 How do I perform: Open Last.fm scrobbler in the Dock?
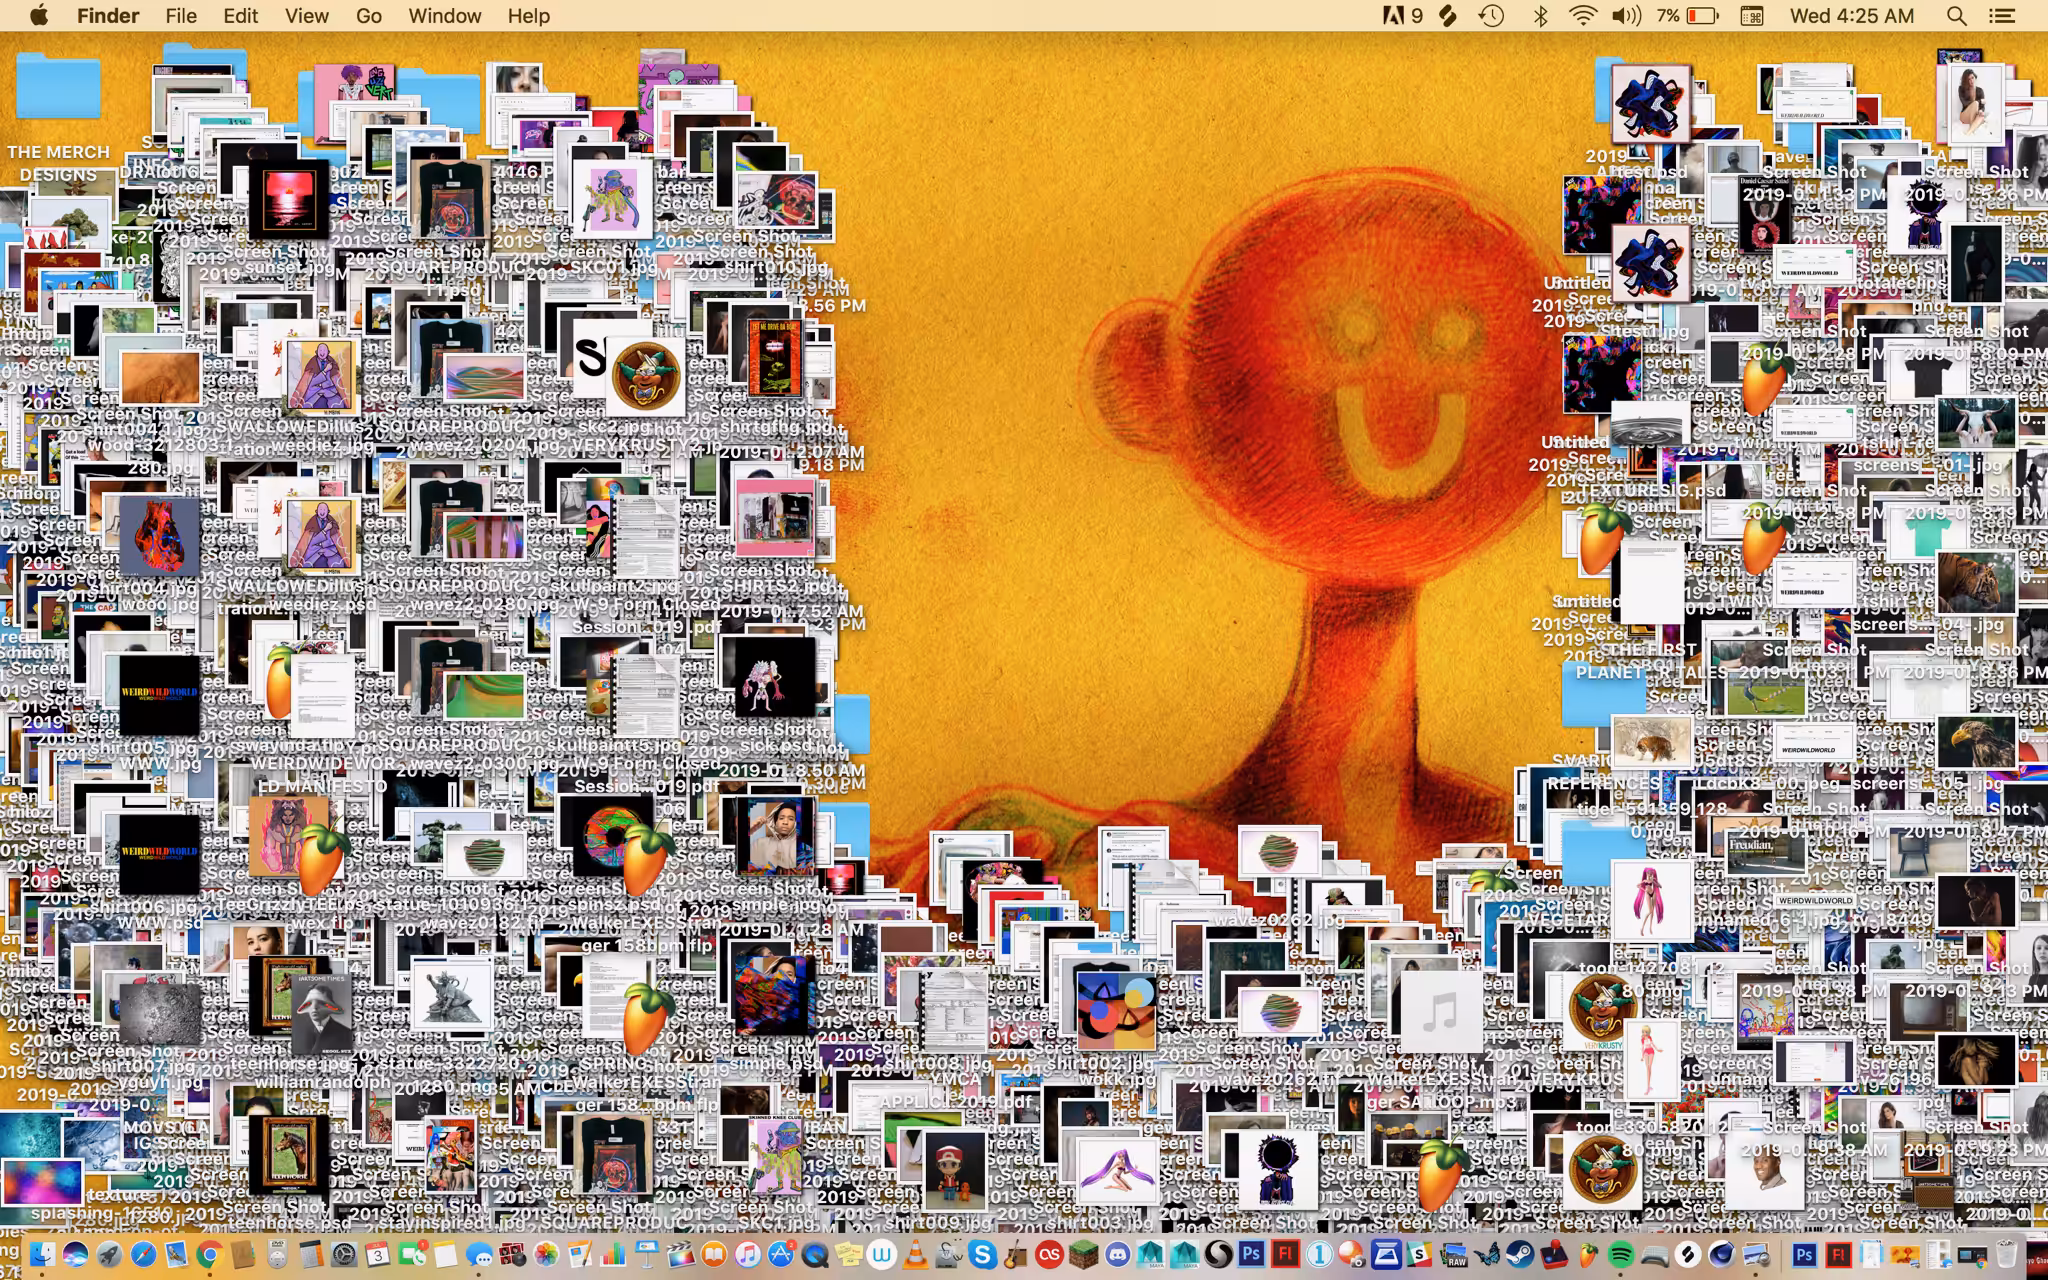click(x=1049, y=1254)
